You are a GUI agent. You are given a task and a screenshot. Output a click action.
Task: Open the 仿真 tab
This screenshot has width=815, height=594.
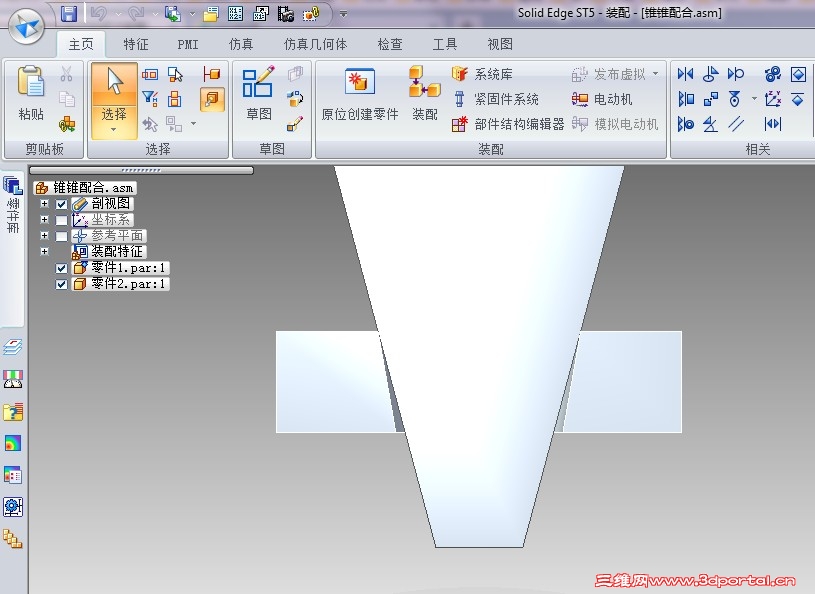coord(241,44)
